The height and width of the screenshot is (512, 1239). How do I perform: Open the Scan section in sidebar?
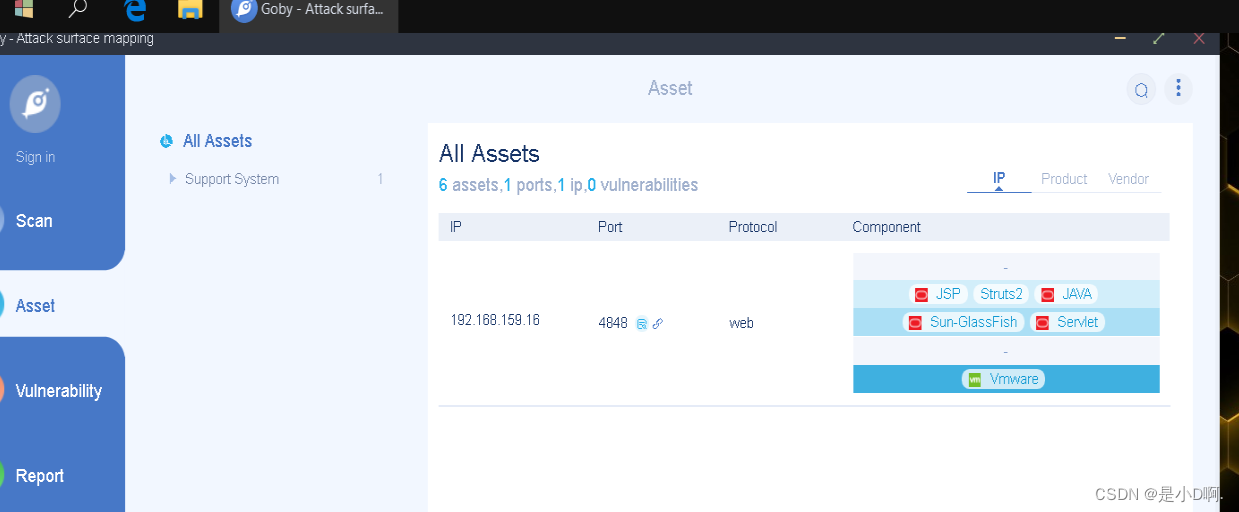point(34,221)
